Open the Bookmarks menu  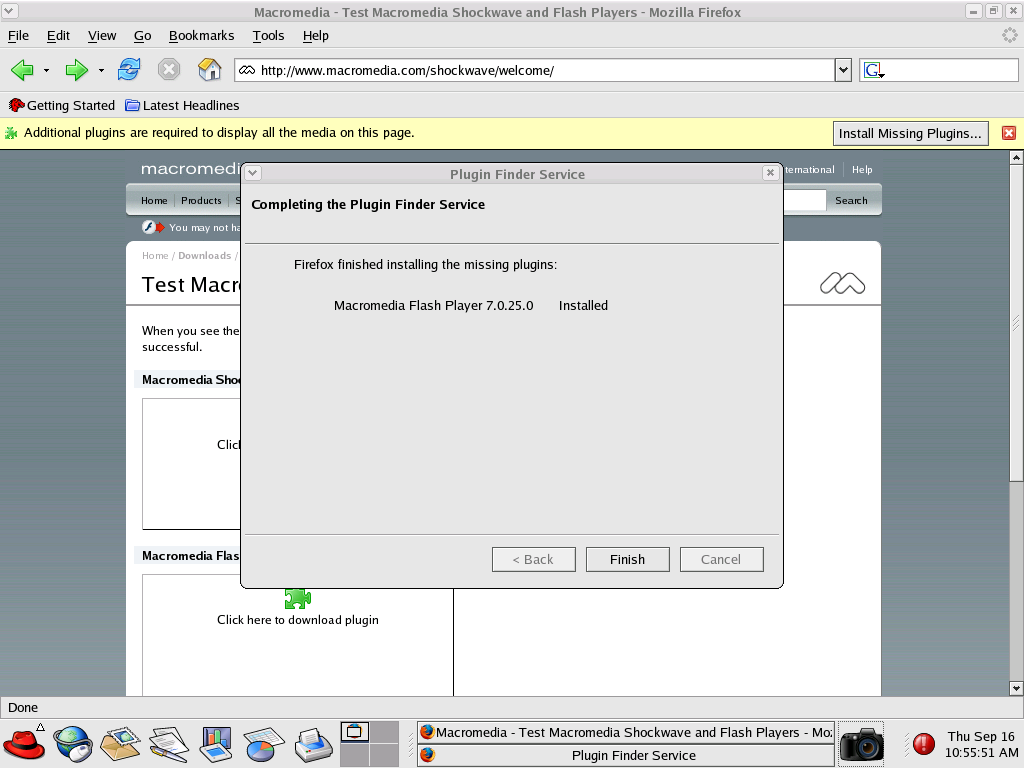pyautogui.click(x=201, y=35)
